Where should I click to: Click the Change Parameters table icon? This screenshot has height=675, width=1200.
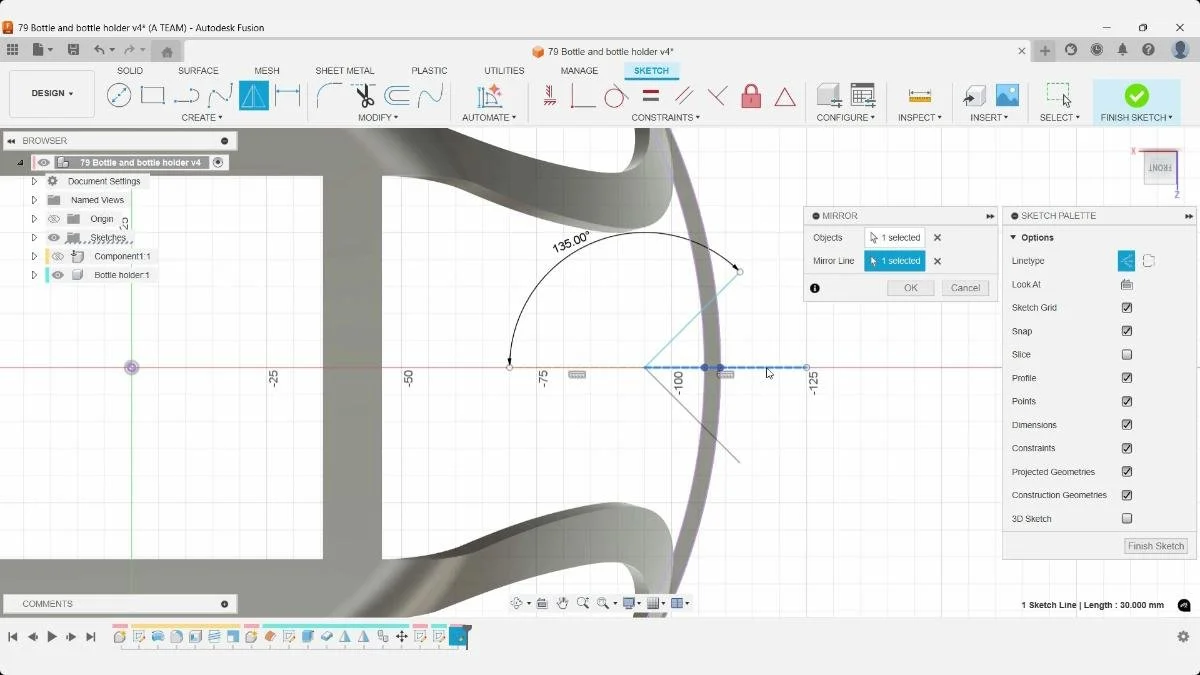pos(863,96)
